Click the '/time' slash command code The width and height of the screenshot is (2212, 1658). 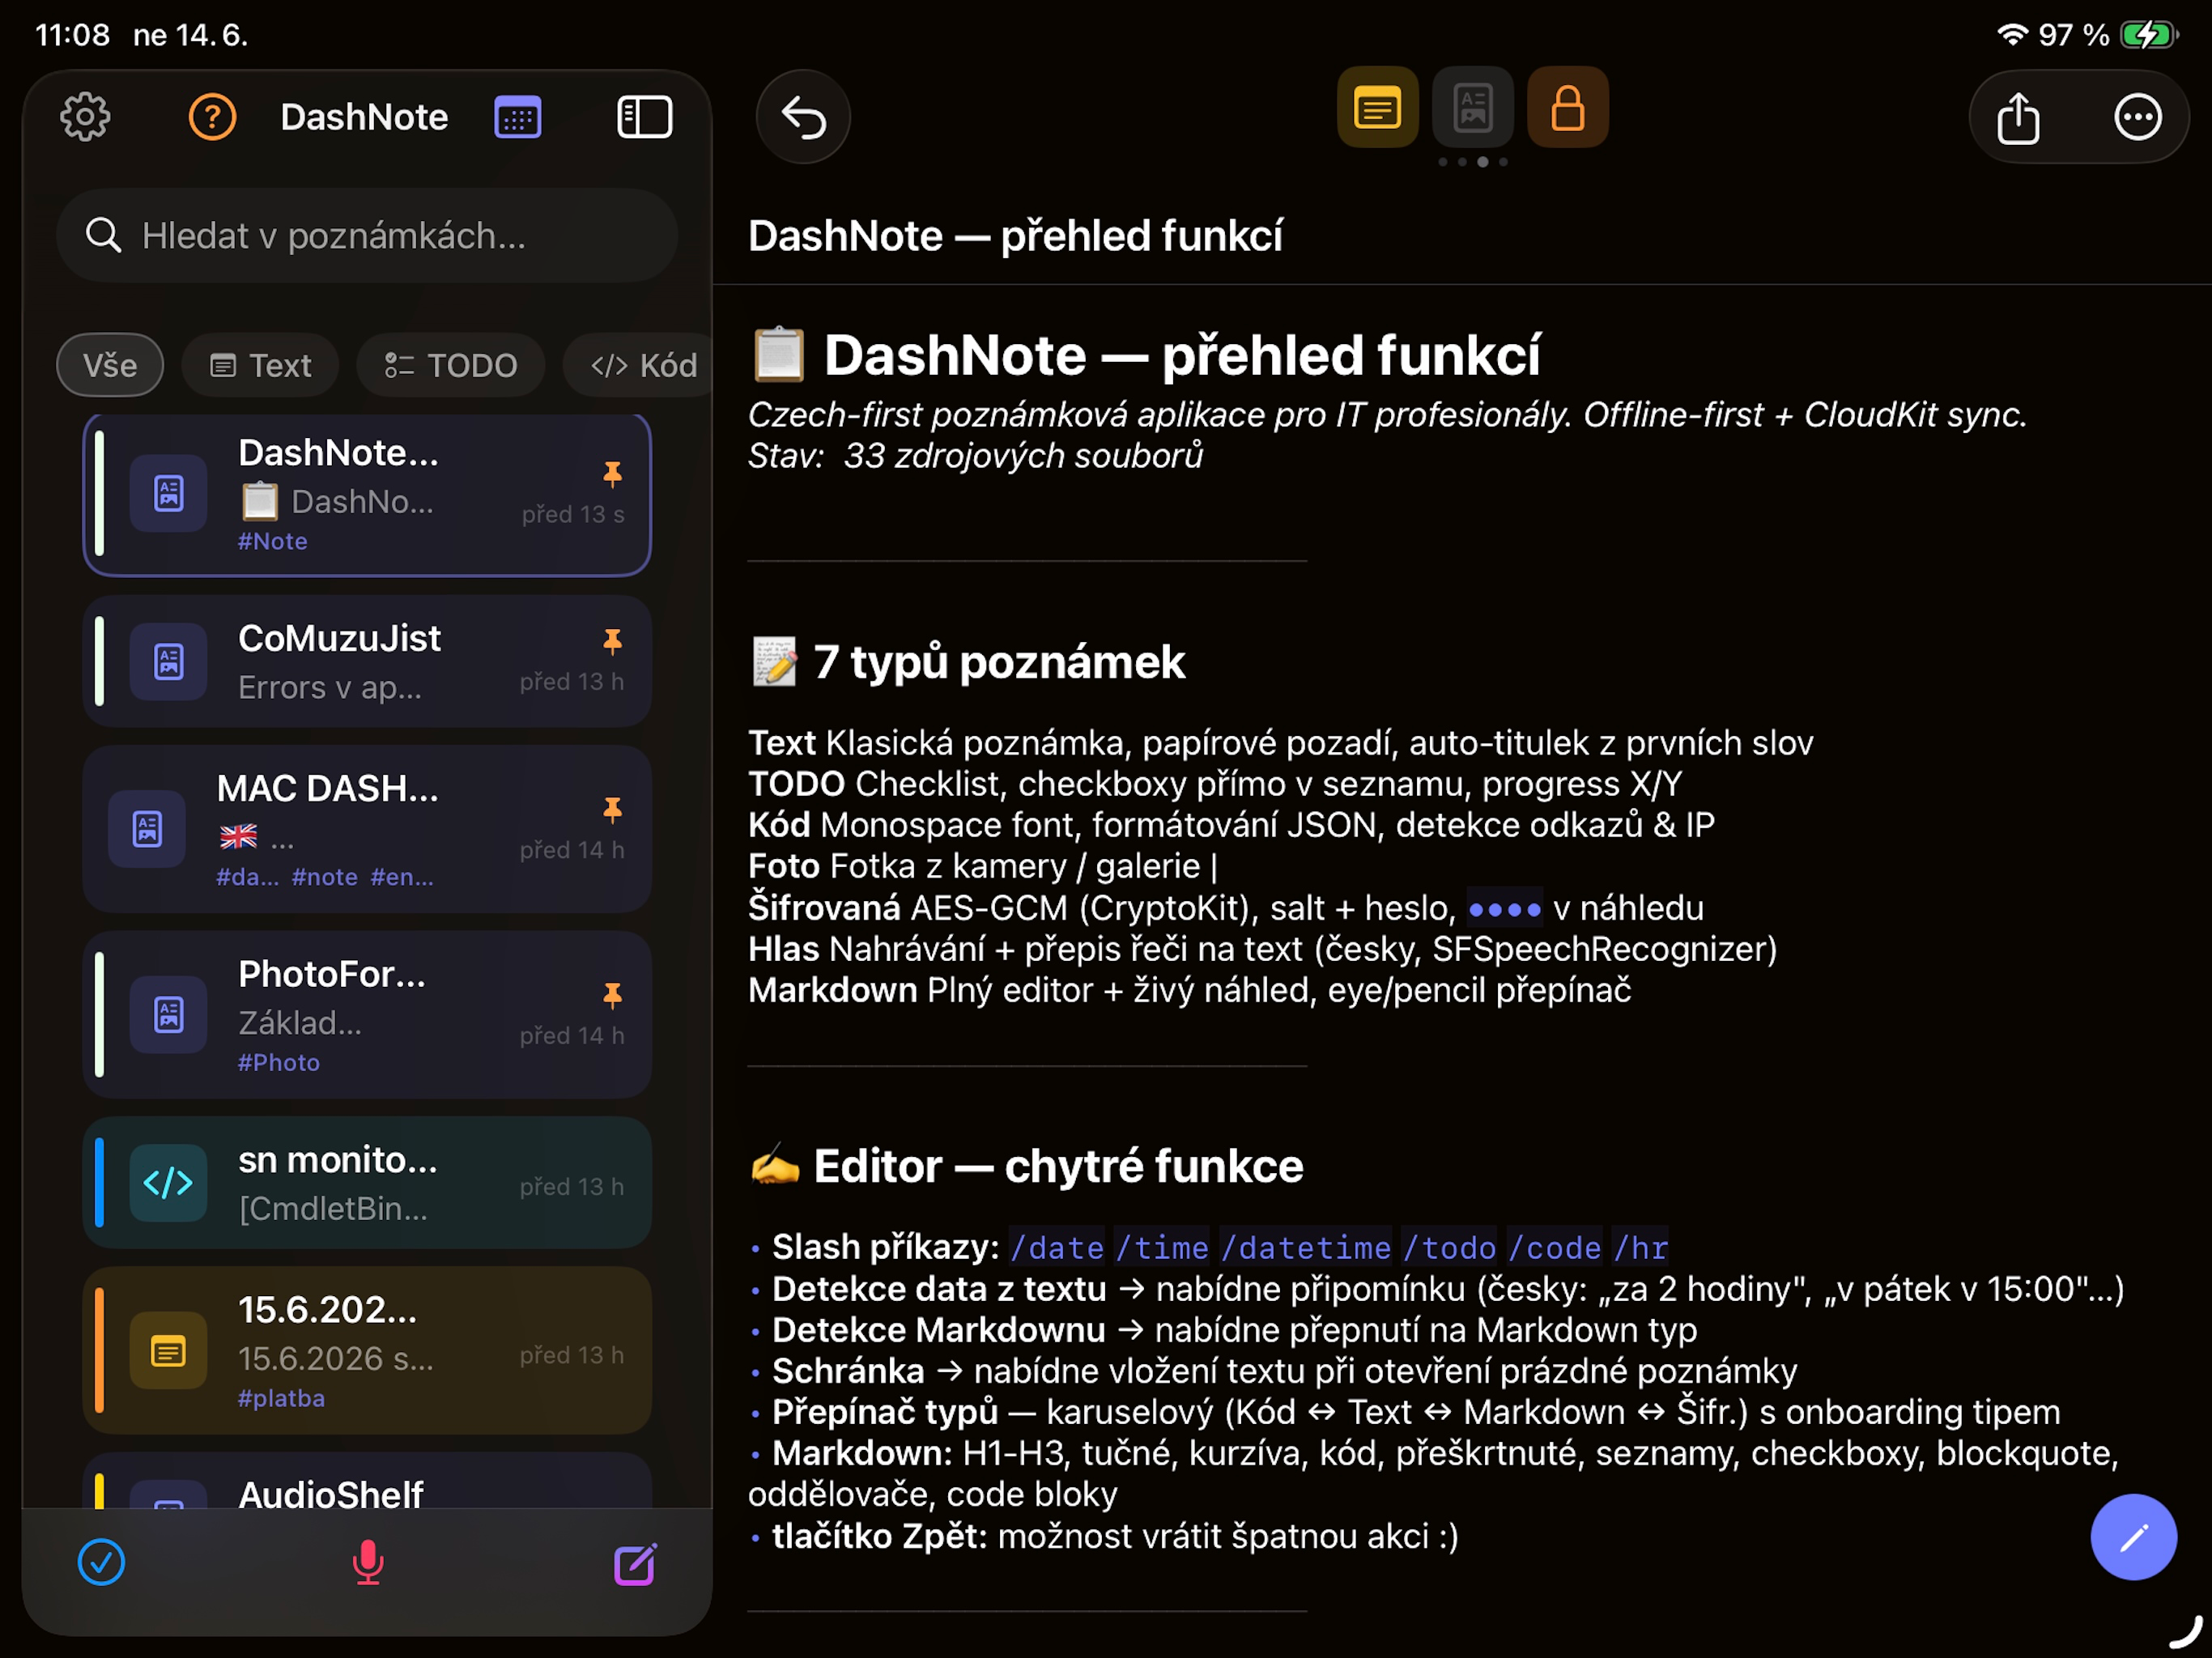tap(1162, 1248)
